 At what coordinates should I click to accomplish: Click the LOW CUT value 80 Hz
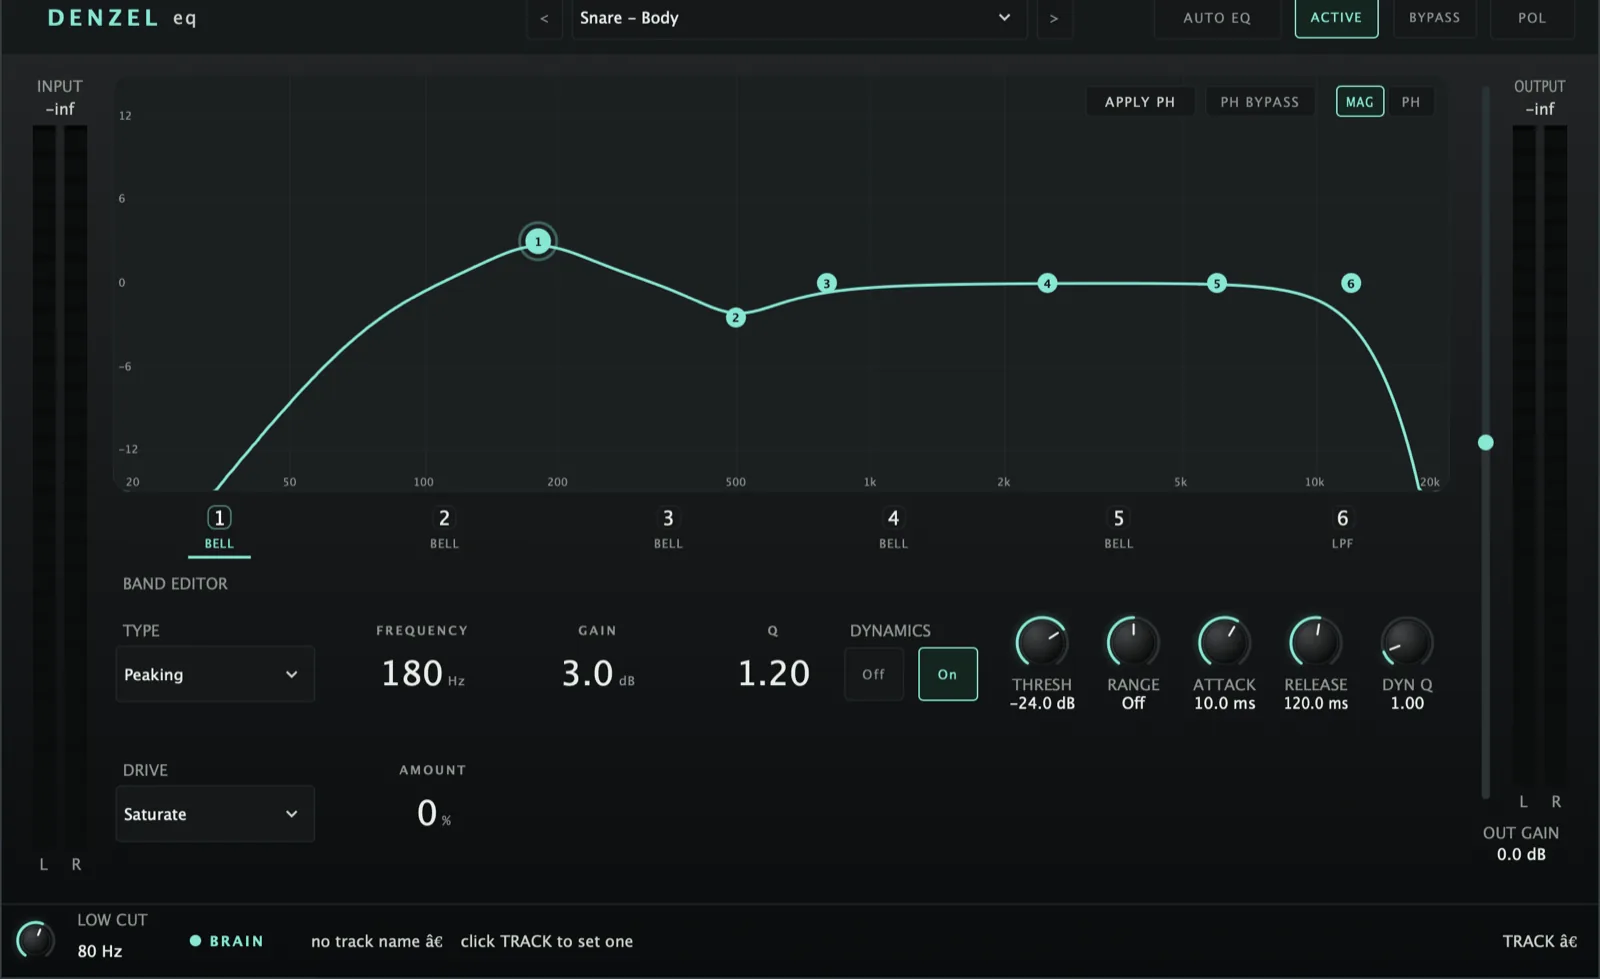click(100, 951)
